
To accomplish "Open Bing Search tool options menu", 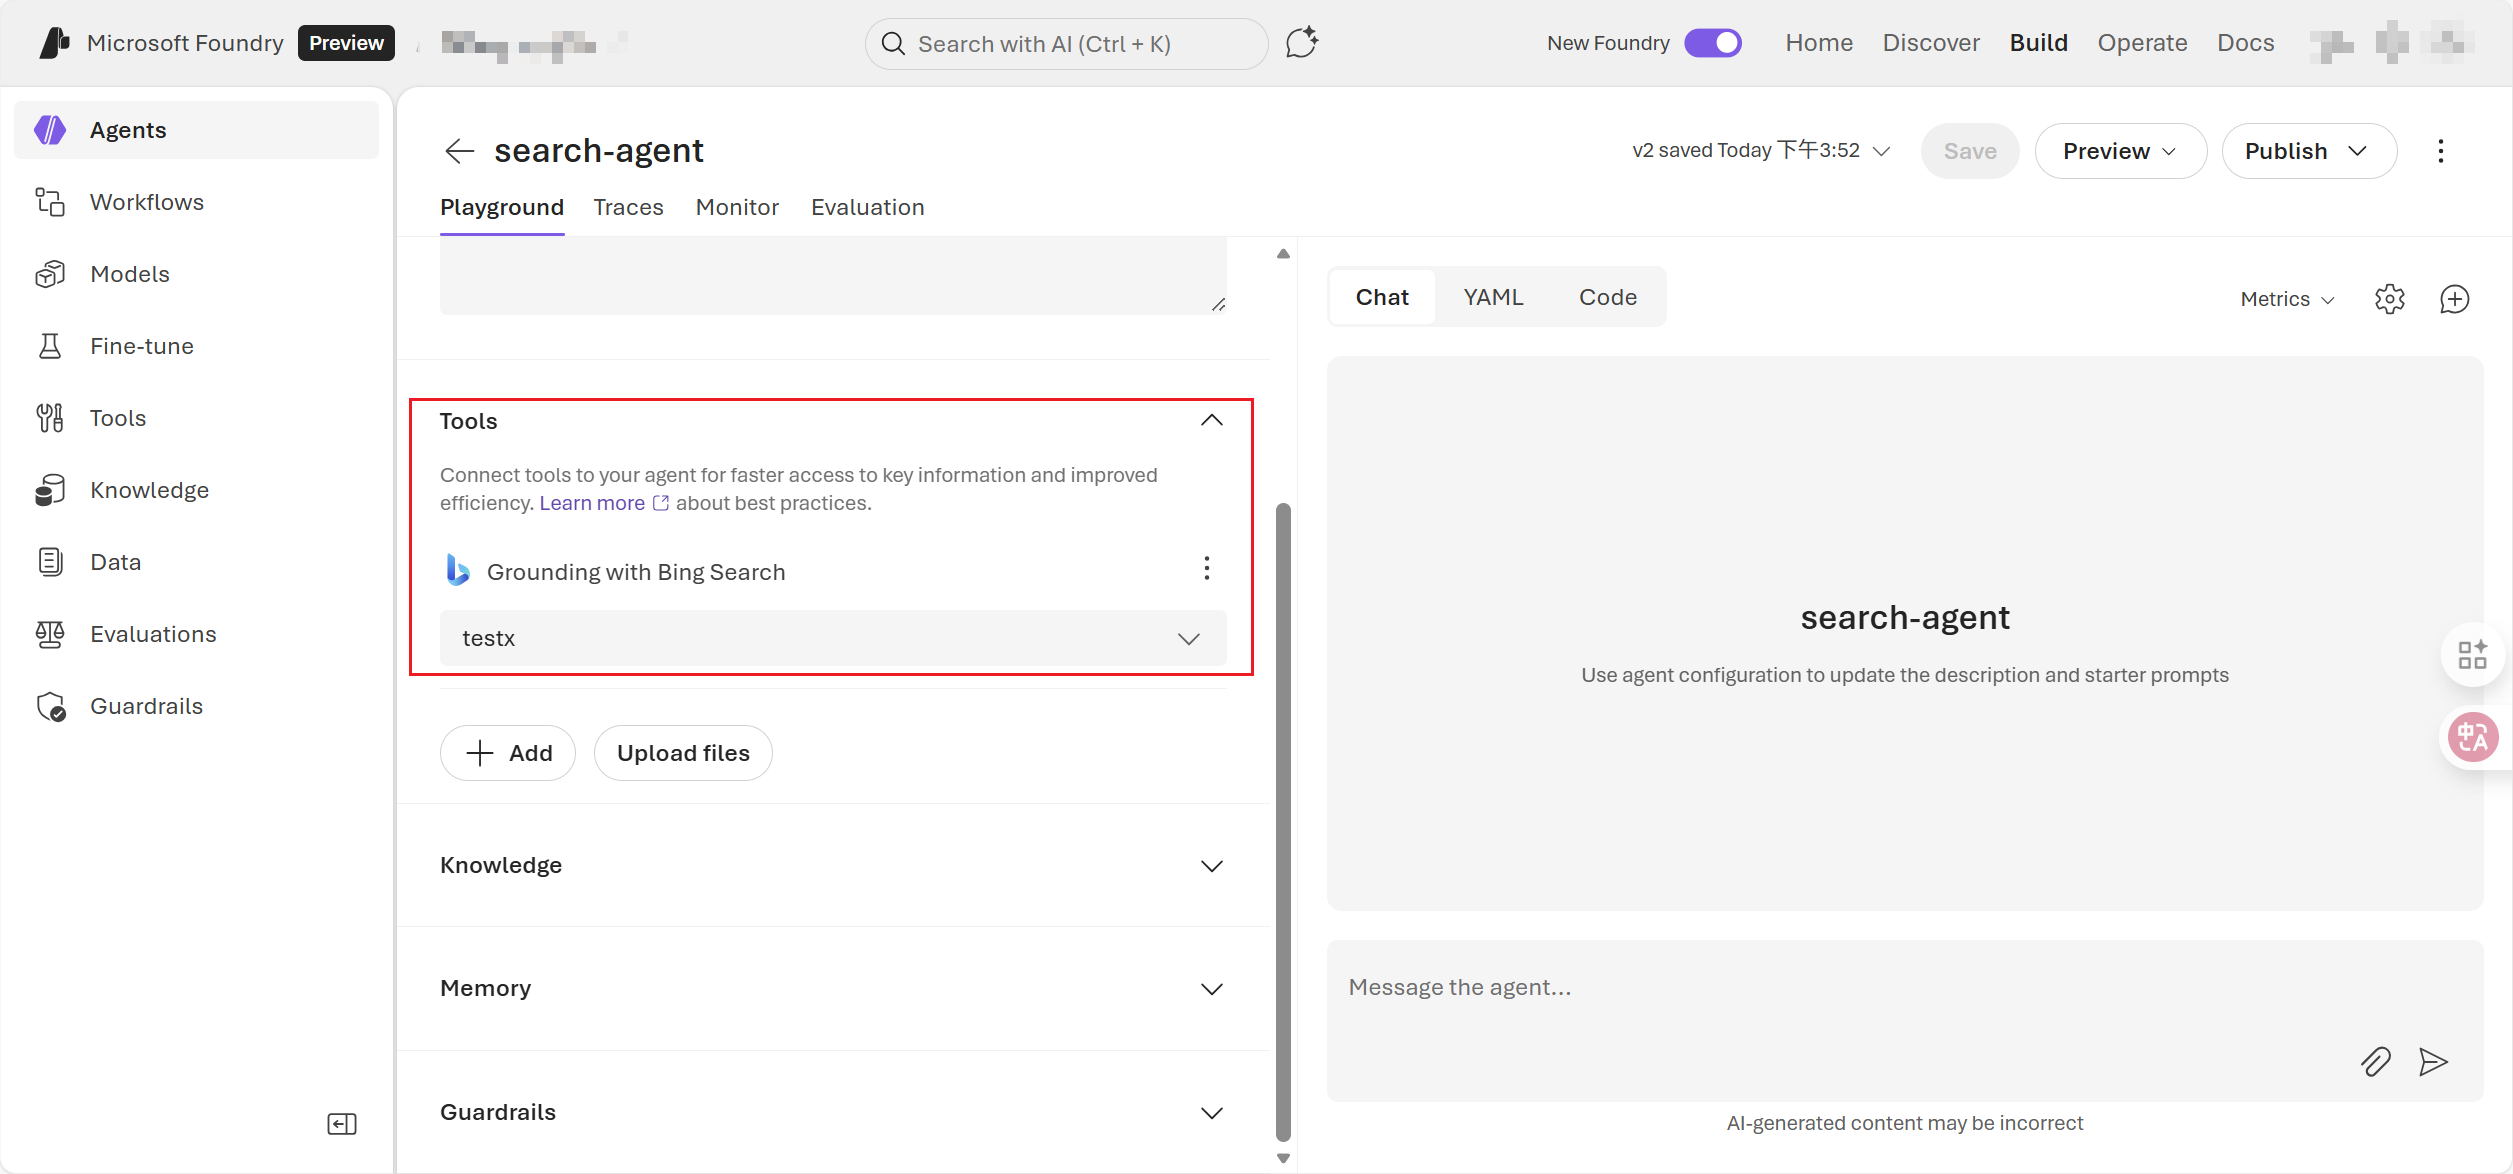I will (1207, 569).
